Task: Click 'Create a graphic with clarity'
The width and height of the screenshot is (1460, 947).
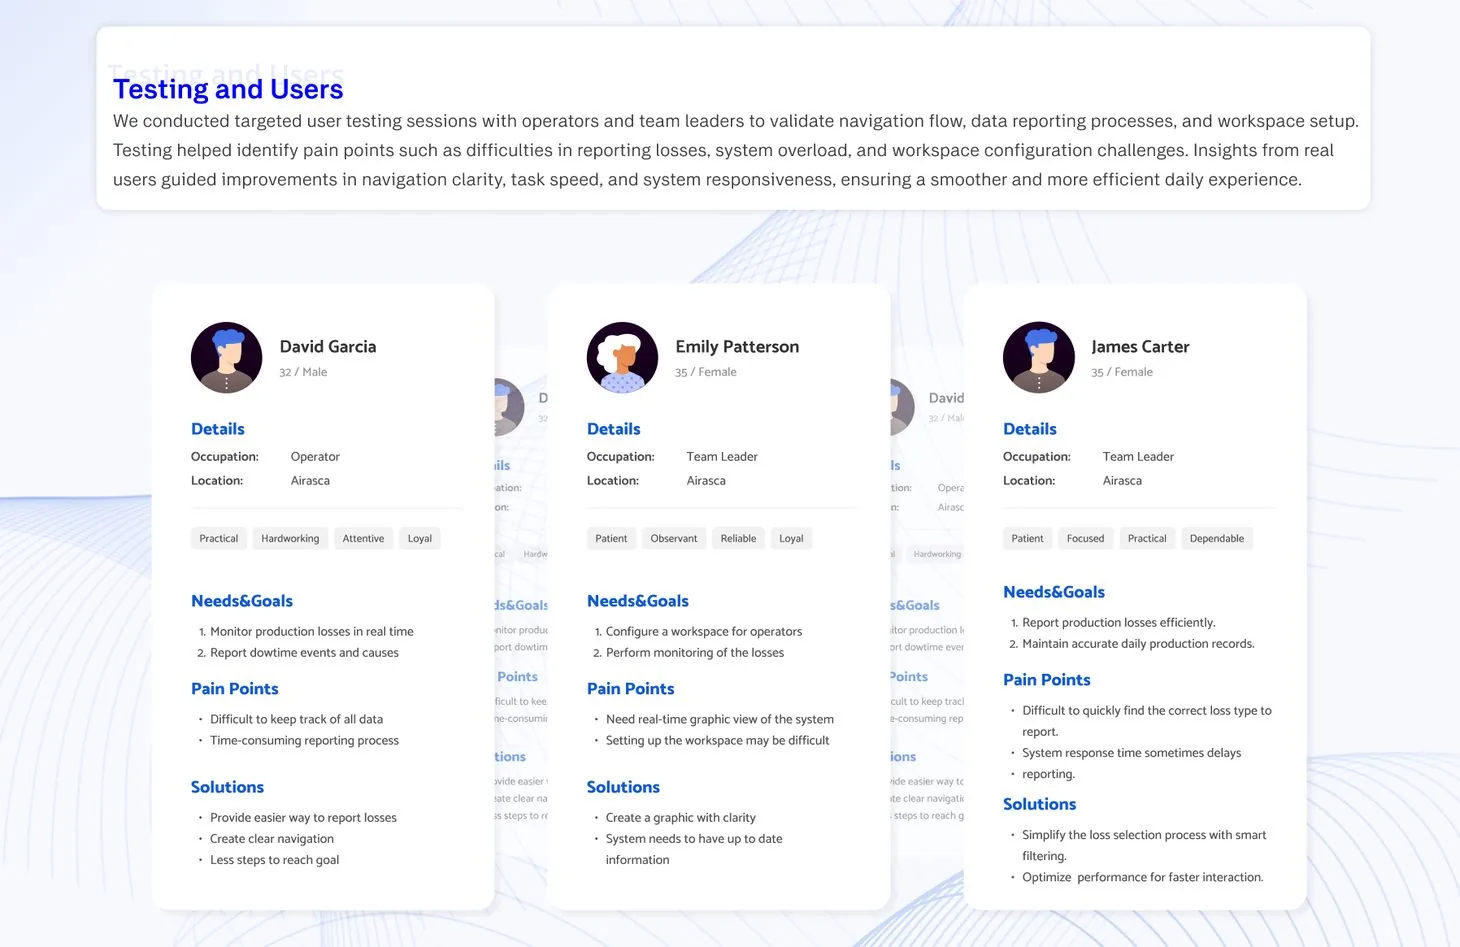Action: coord(681,817)
